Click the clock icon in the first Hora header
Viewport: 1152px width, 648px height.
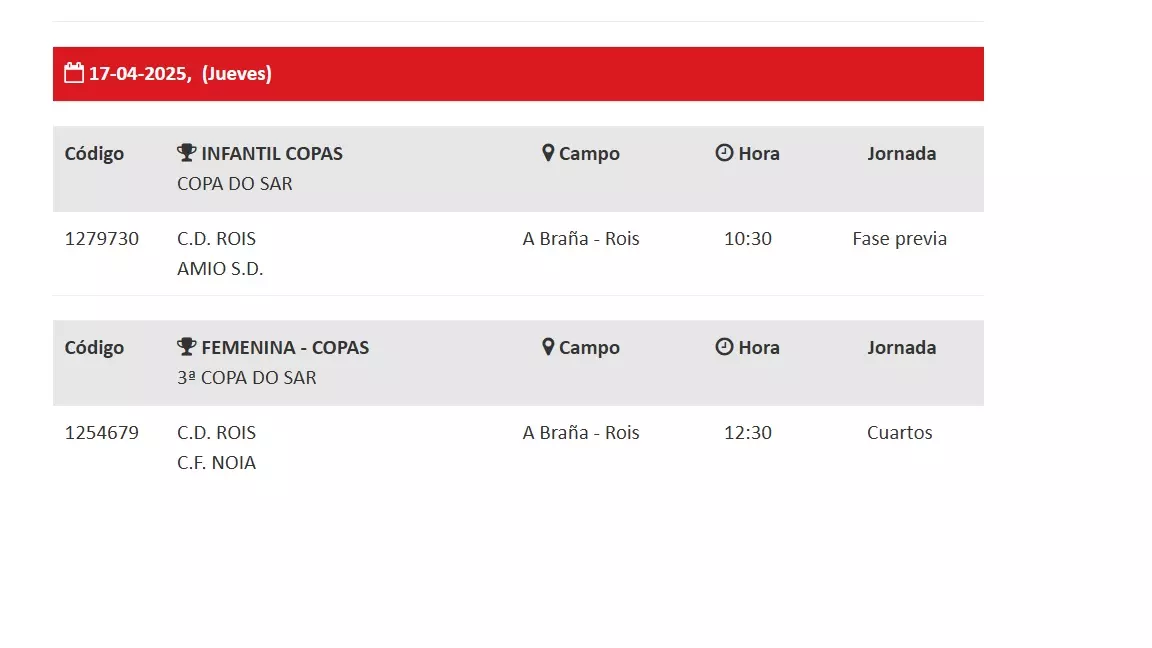[x=724, y=152]
